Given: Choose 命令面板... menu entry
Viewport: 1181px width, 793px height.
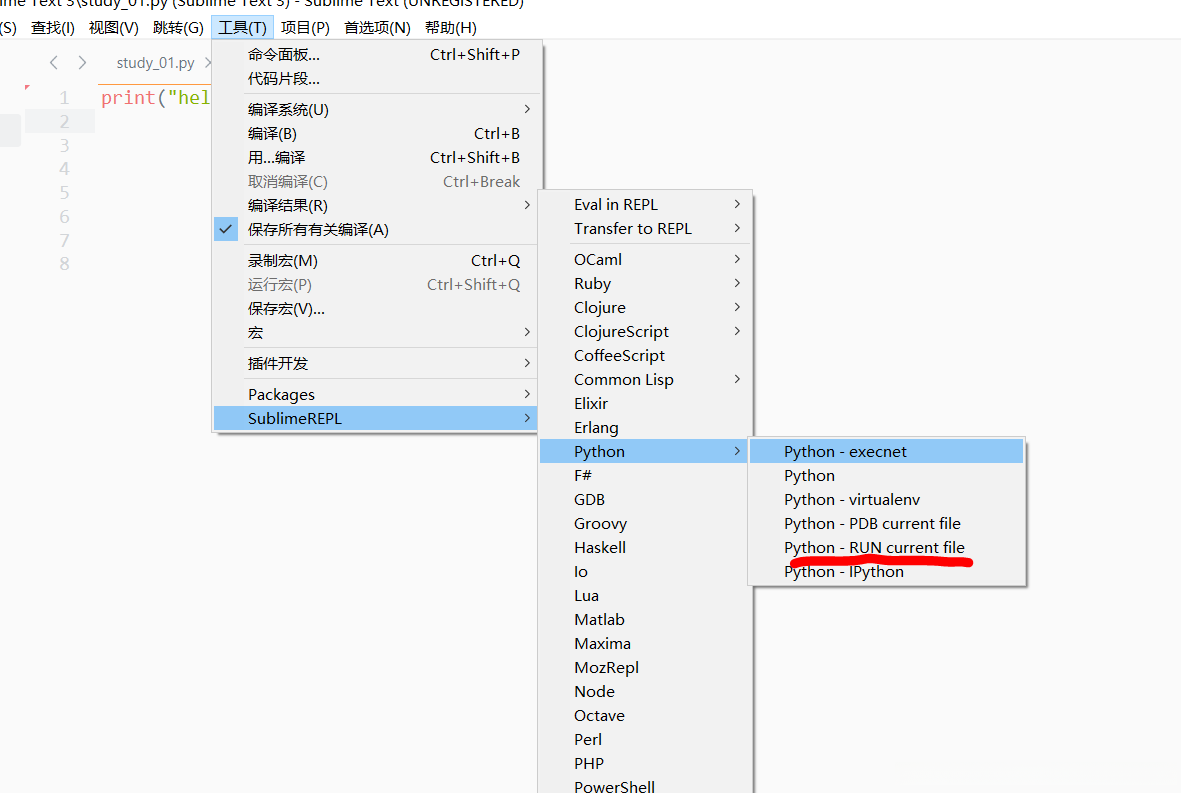Looking at the screenshot, I should [376, 54].
